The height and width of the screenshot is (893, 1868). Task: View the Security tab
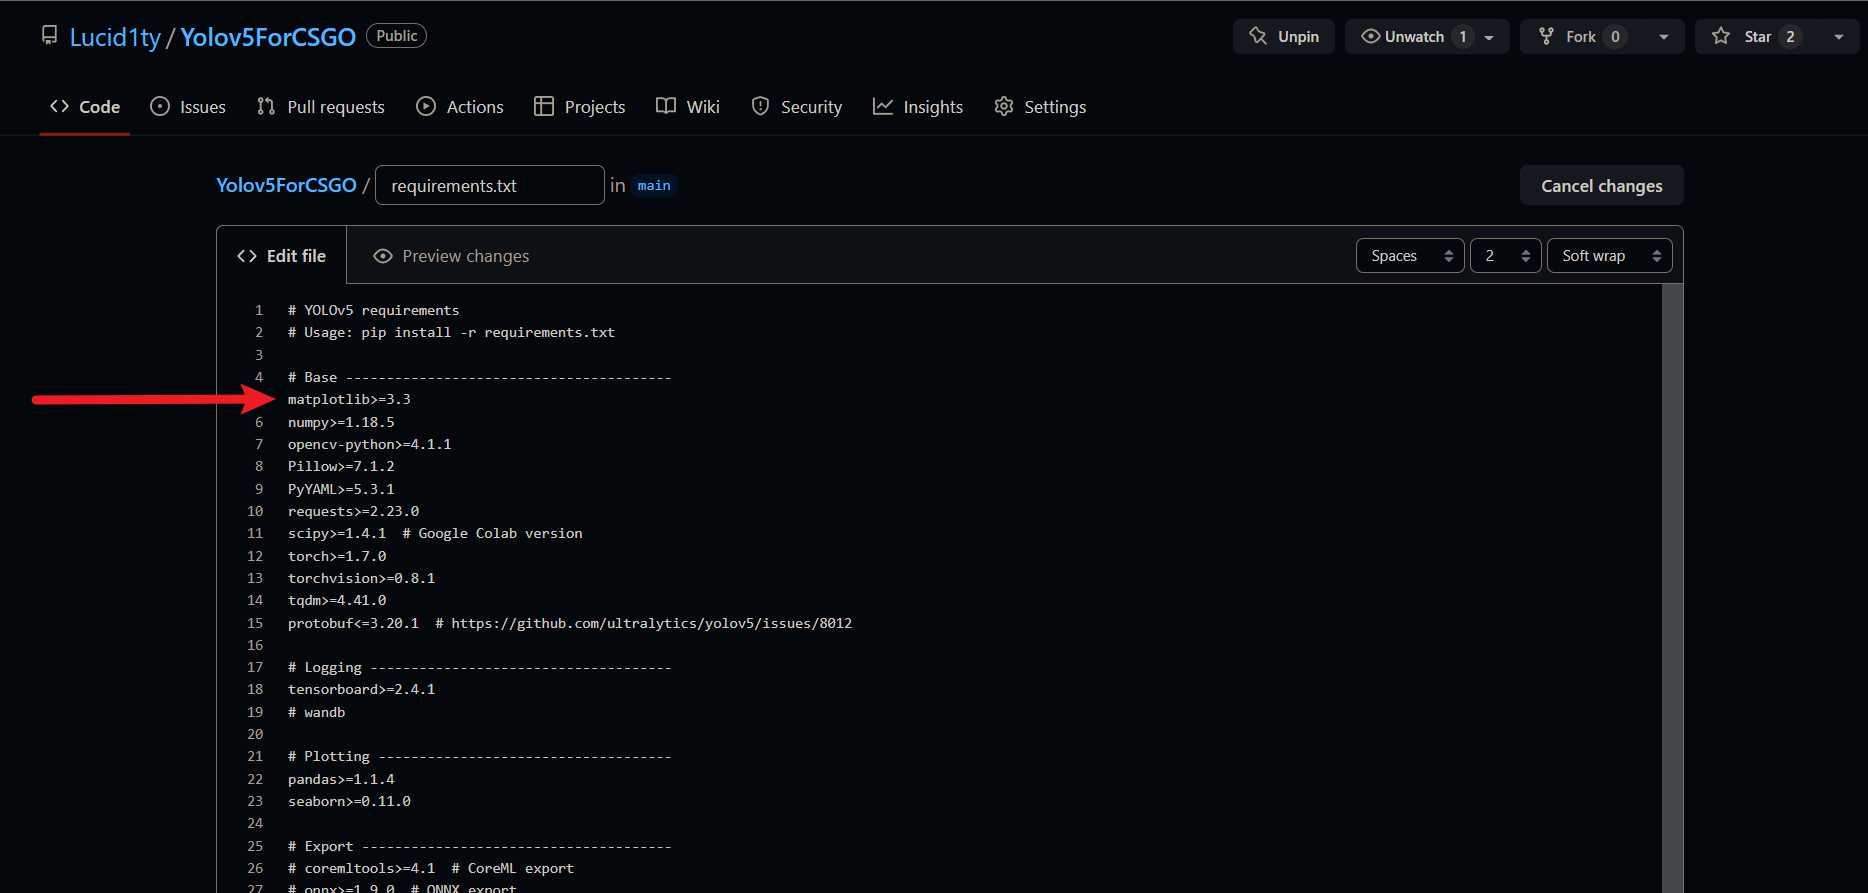[797, 107]
